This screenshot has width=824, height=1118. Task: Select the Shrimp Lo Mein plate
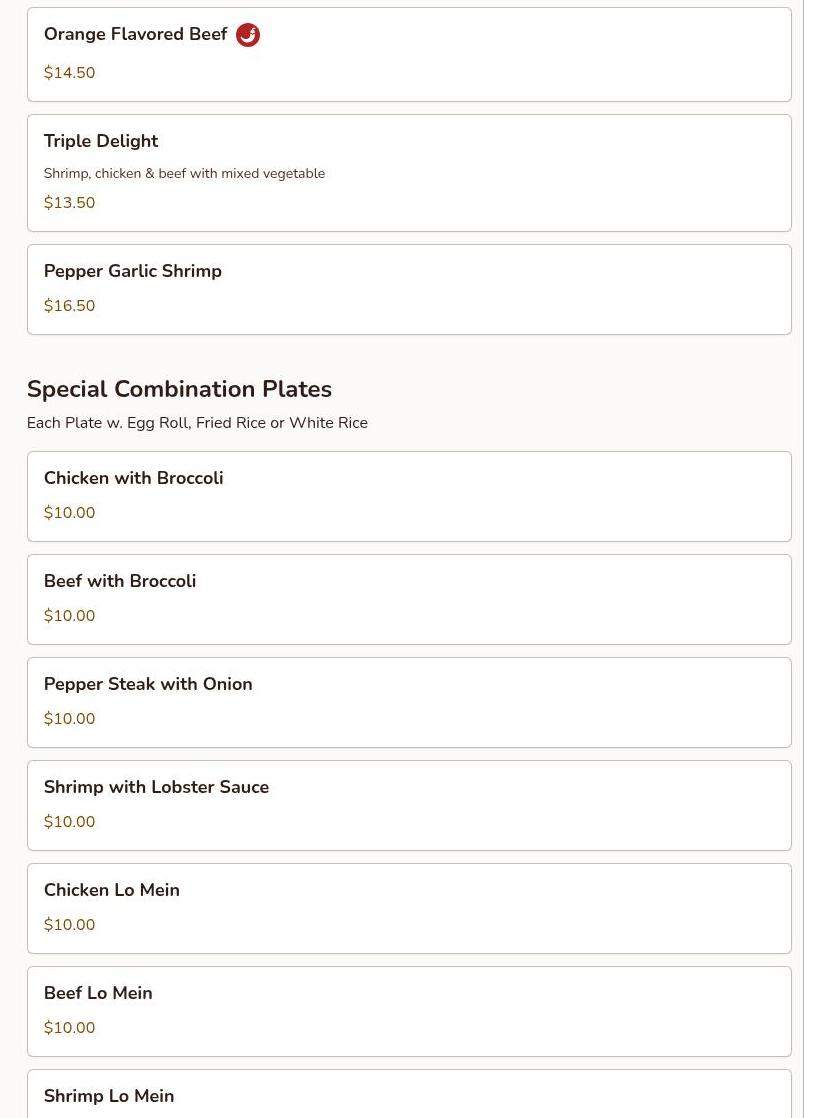point(409,1094)
